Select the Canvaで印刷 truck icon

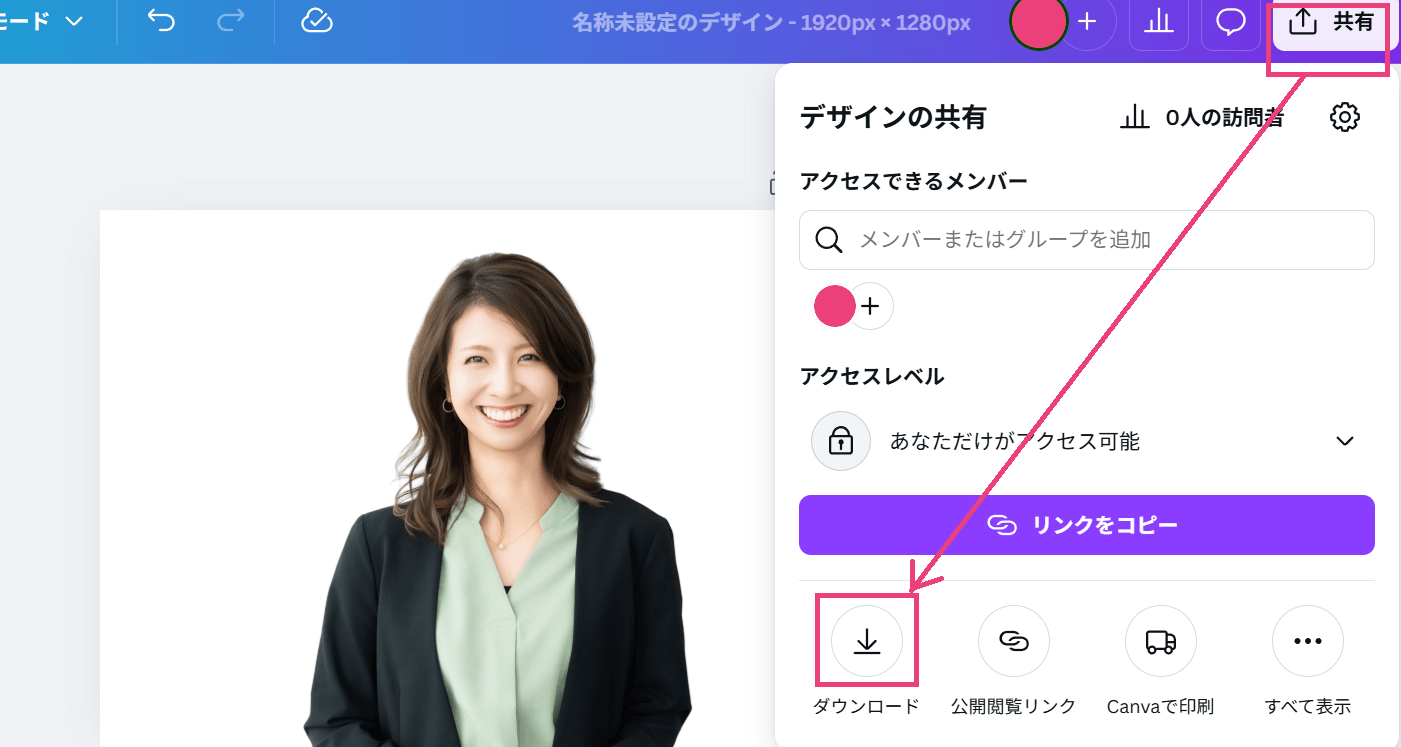[1160, 641]
